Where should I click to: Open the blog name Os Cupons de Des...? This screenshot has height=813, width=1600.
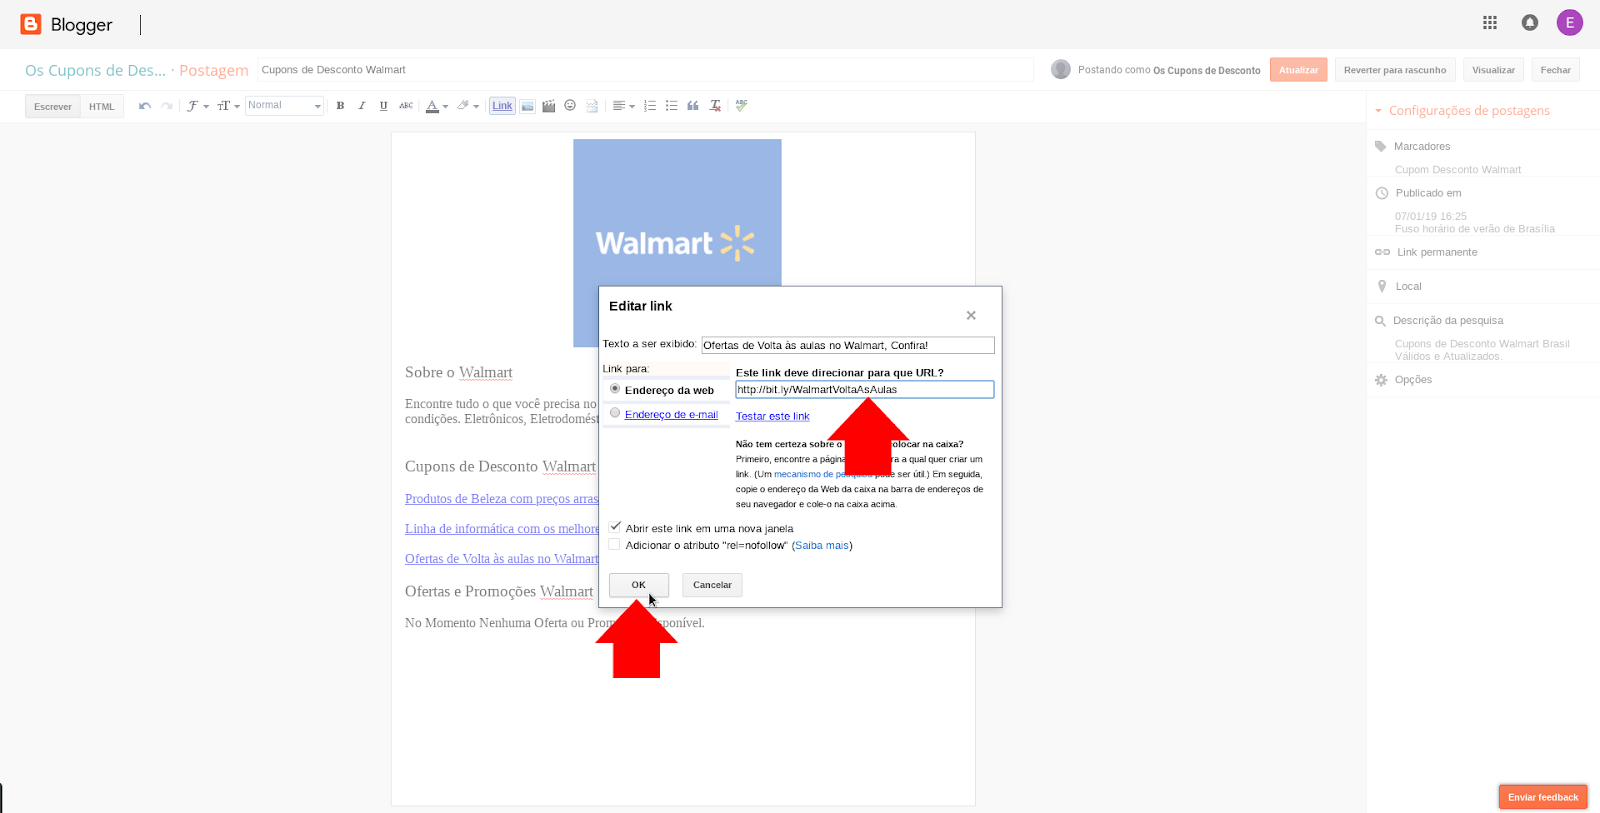coord(95,70)
